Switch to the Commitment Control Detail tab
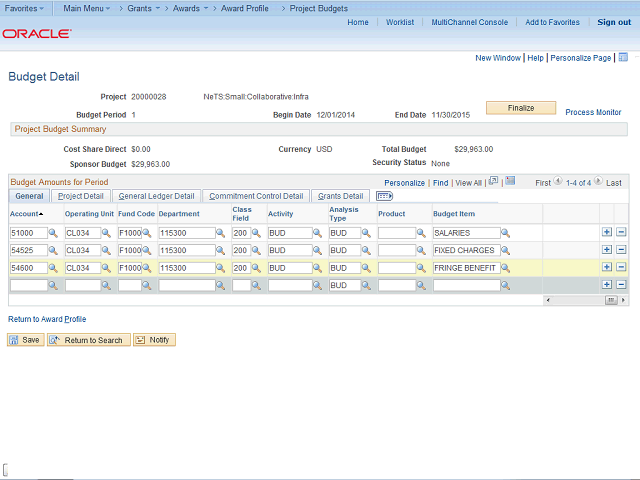Viewport: 640px width, 480px height. 255,196
